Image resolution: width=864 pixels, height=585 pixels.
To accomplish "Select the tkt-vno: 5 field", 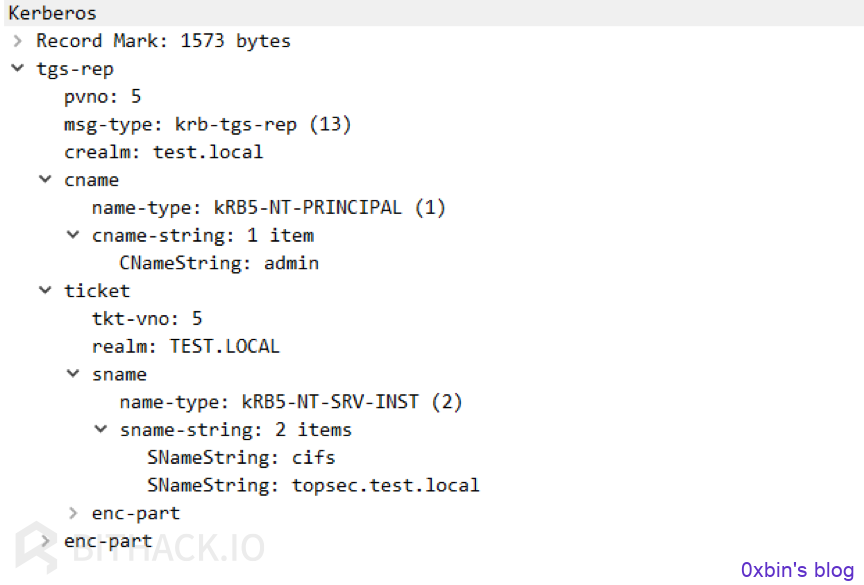I will (147, 318).
